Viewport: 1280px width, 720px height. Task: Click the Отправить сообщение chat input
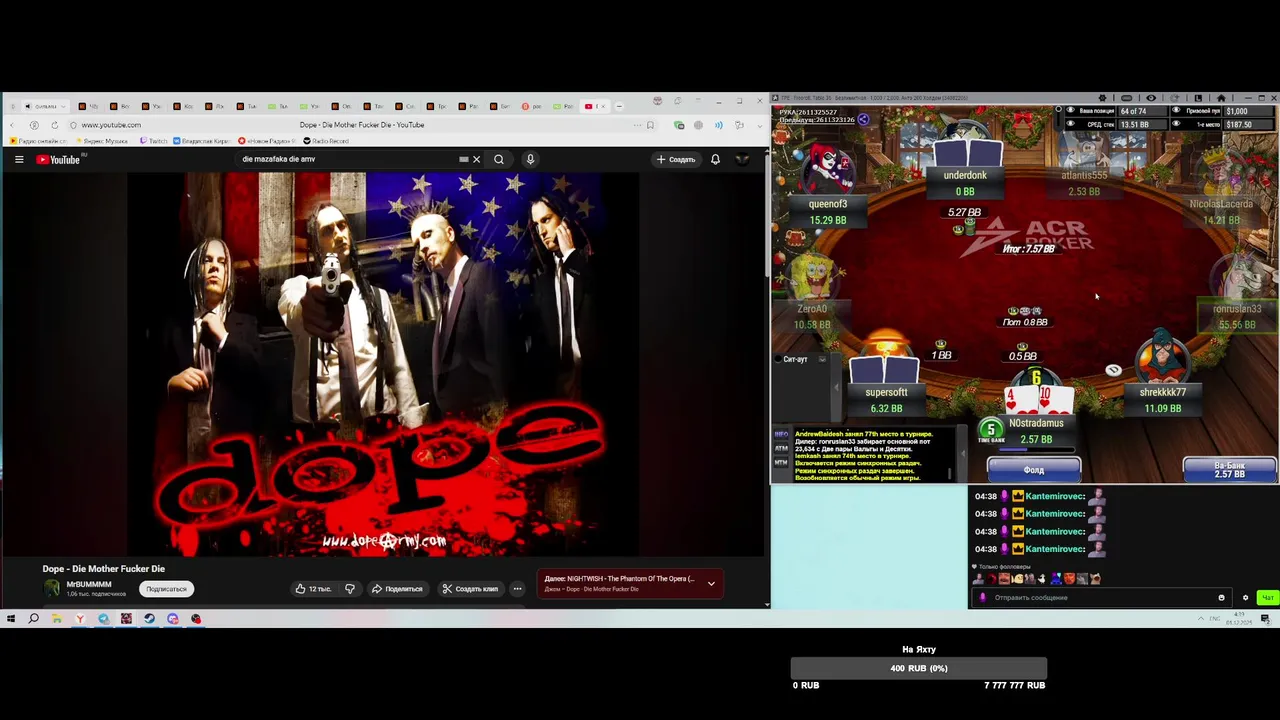tap(1100, 597)
